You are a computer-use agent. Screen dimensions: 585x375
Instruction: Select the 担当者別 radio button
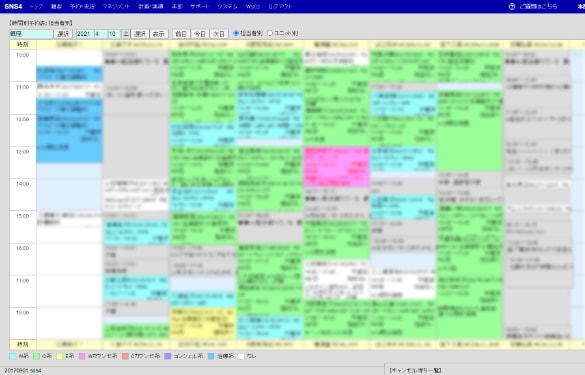(x=236, y=33)
